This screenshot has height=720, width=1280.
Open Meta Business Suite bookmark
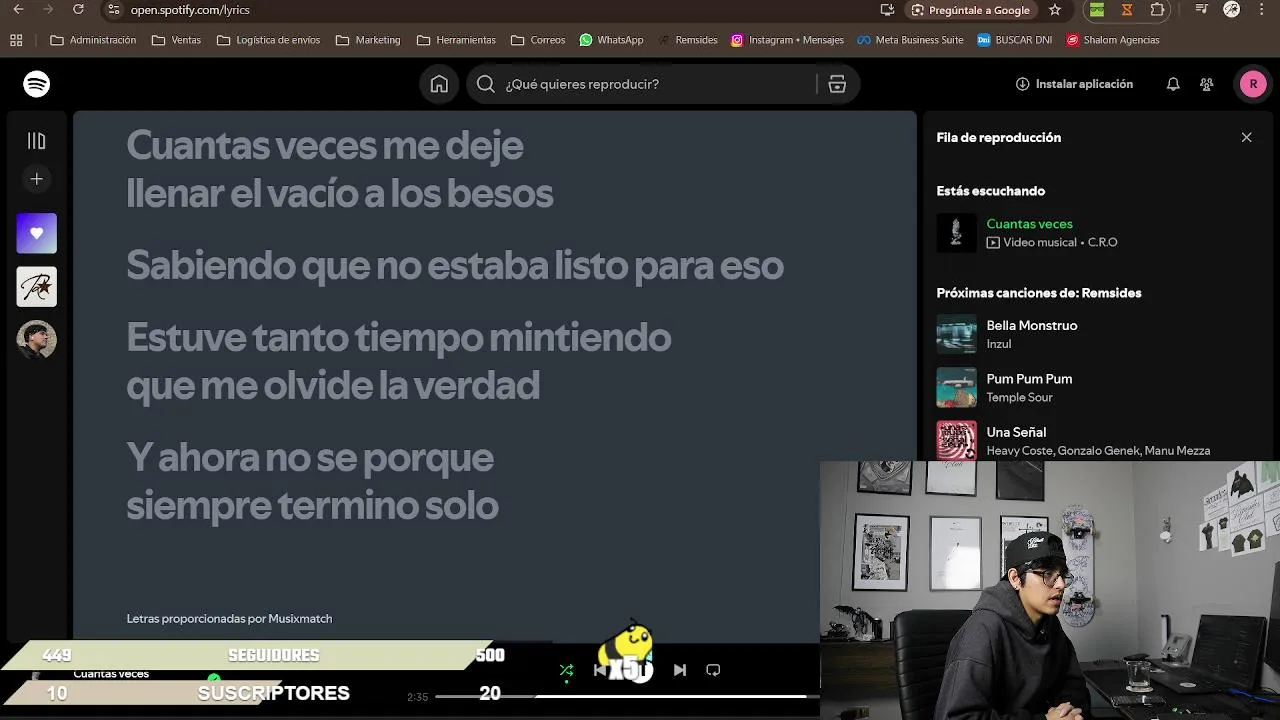click(x=911, y=40)
